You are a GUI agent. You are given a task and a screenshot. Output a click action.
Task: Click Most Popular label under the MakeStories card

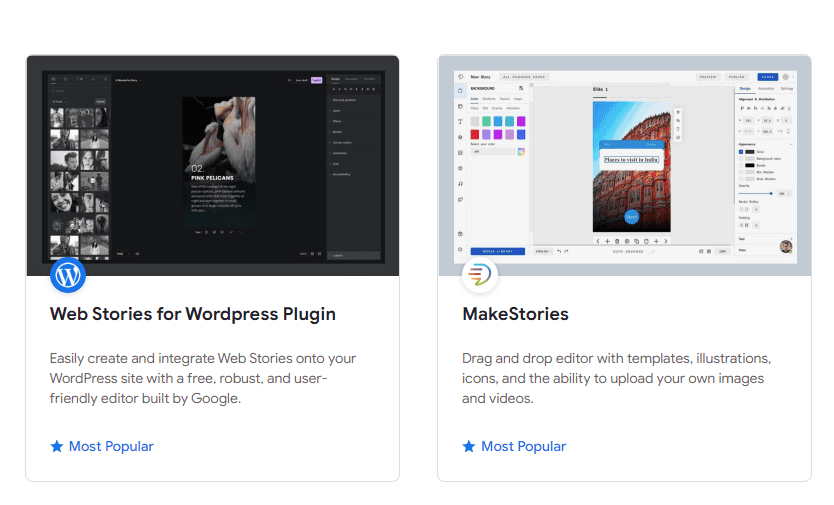(523, 446)
